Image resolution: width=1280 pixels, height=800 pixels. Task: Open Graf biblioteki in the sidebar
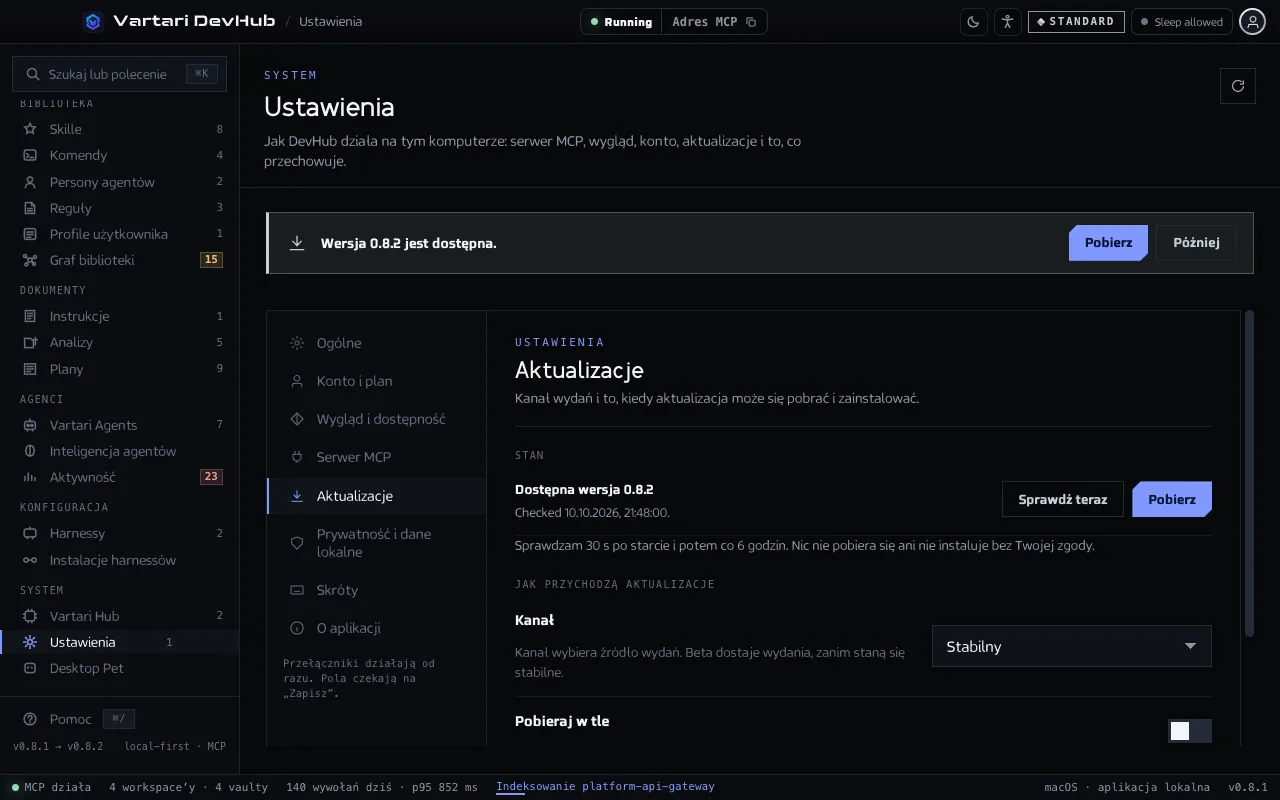coord(120,260)
